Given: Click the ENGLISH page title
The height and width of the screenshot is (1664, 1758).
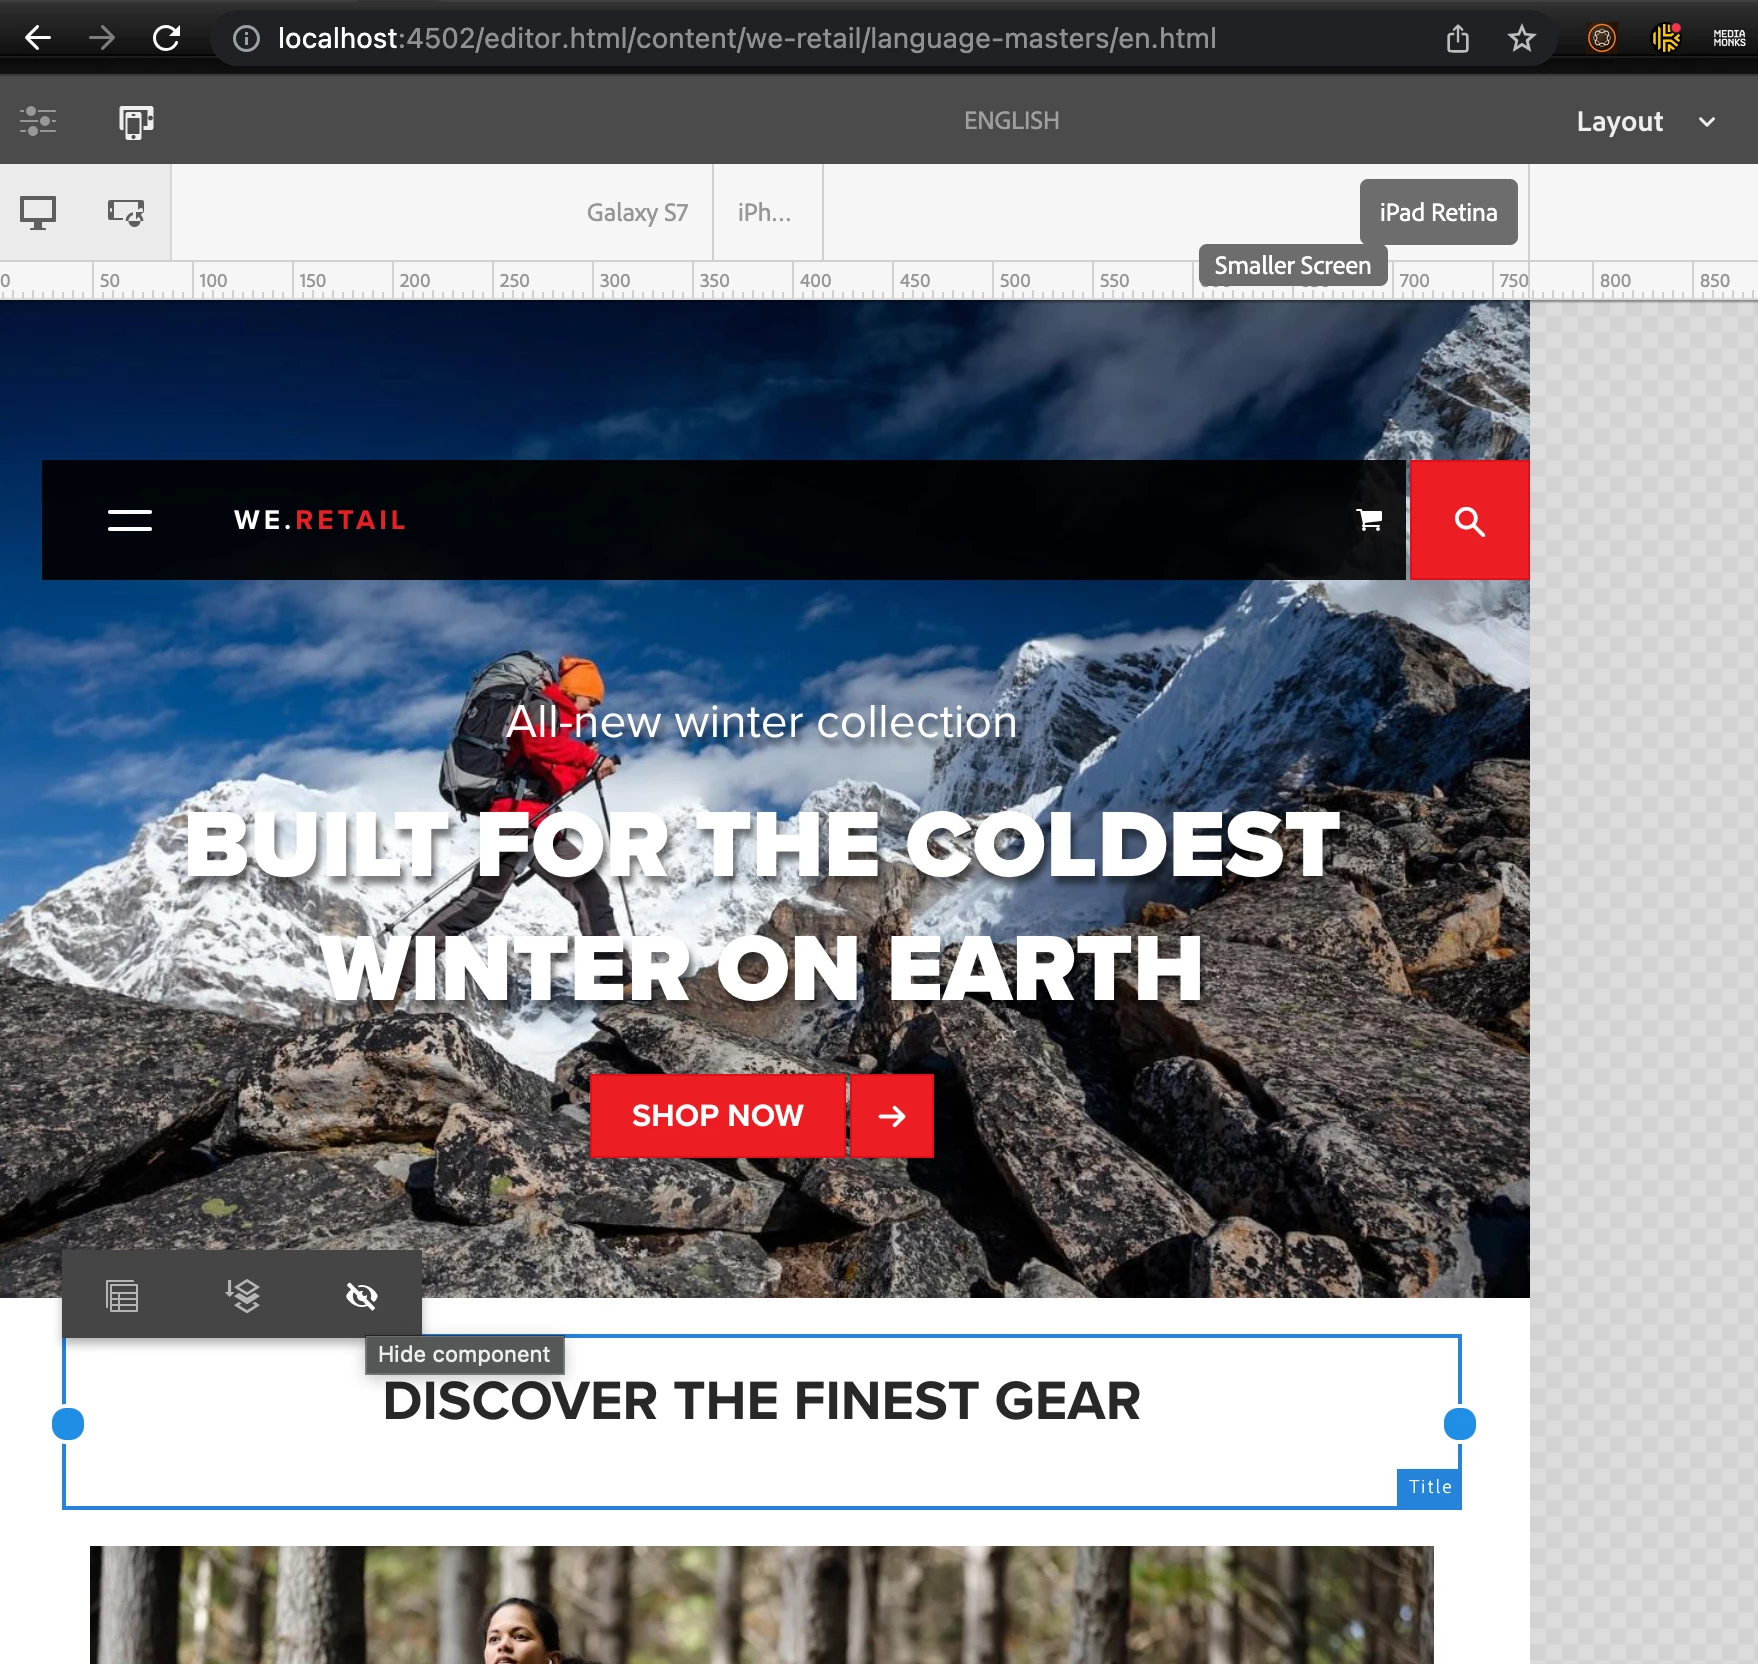Looking at the screenshot, I should pos(1011,121).
